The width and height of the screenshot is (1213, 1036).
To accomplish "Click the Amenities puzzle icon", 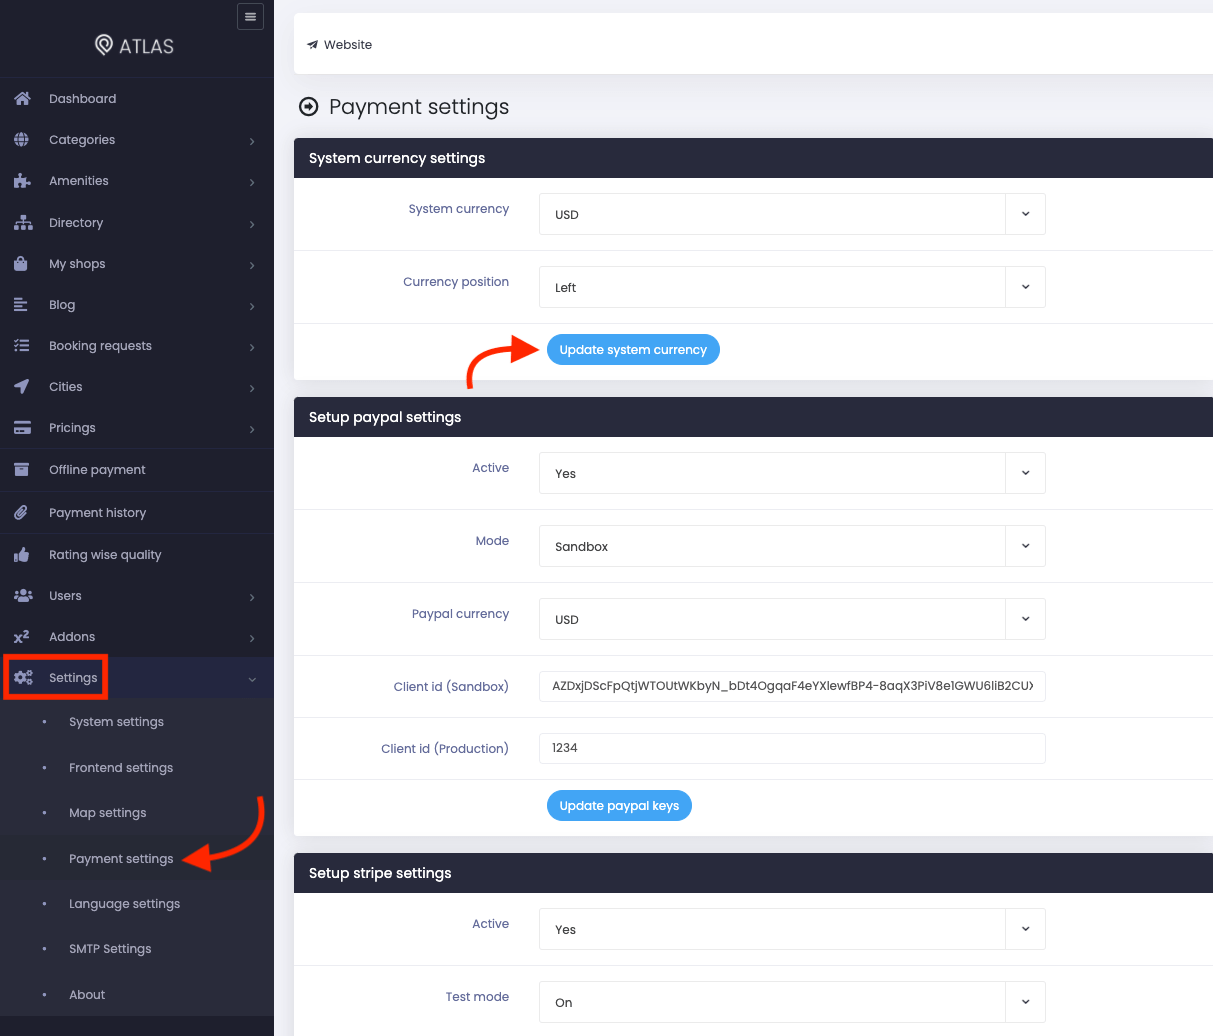I will coord(22,181).
